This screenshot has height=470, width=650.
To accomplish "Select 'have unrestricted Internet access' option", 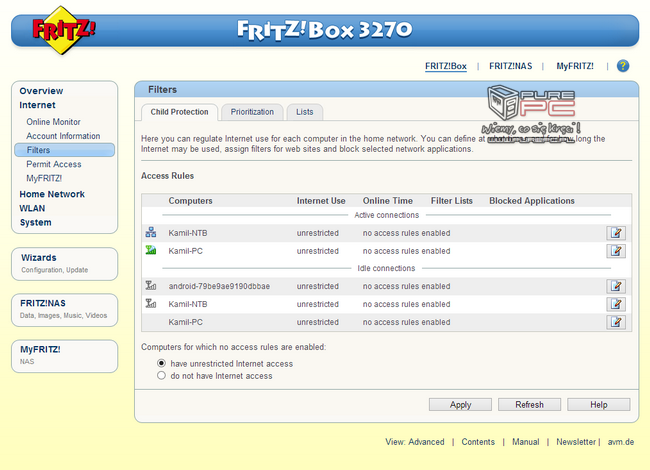I will [161, 363].
